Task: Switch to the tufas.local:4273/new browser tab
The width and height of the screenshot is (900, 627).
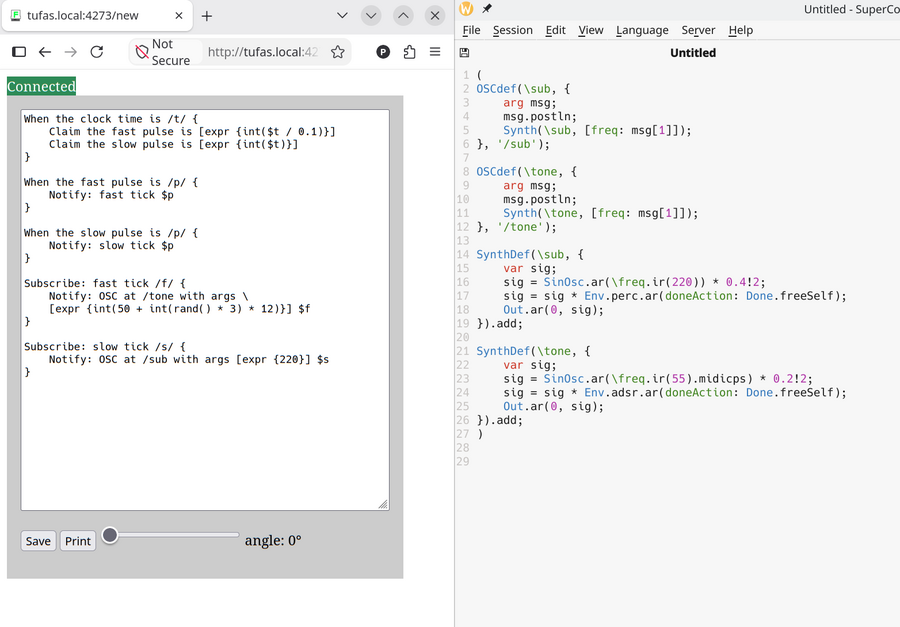Action: coord(96,16)
